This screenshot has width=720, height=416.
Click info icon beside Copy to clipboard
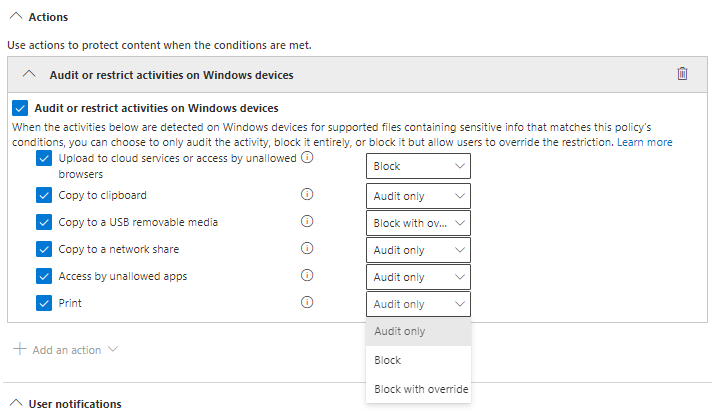pos(308,195)
